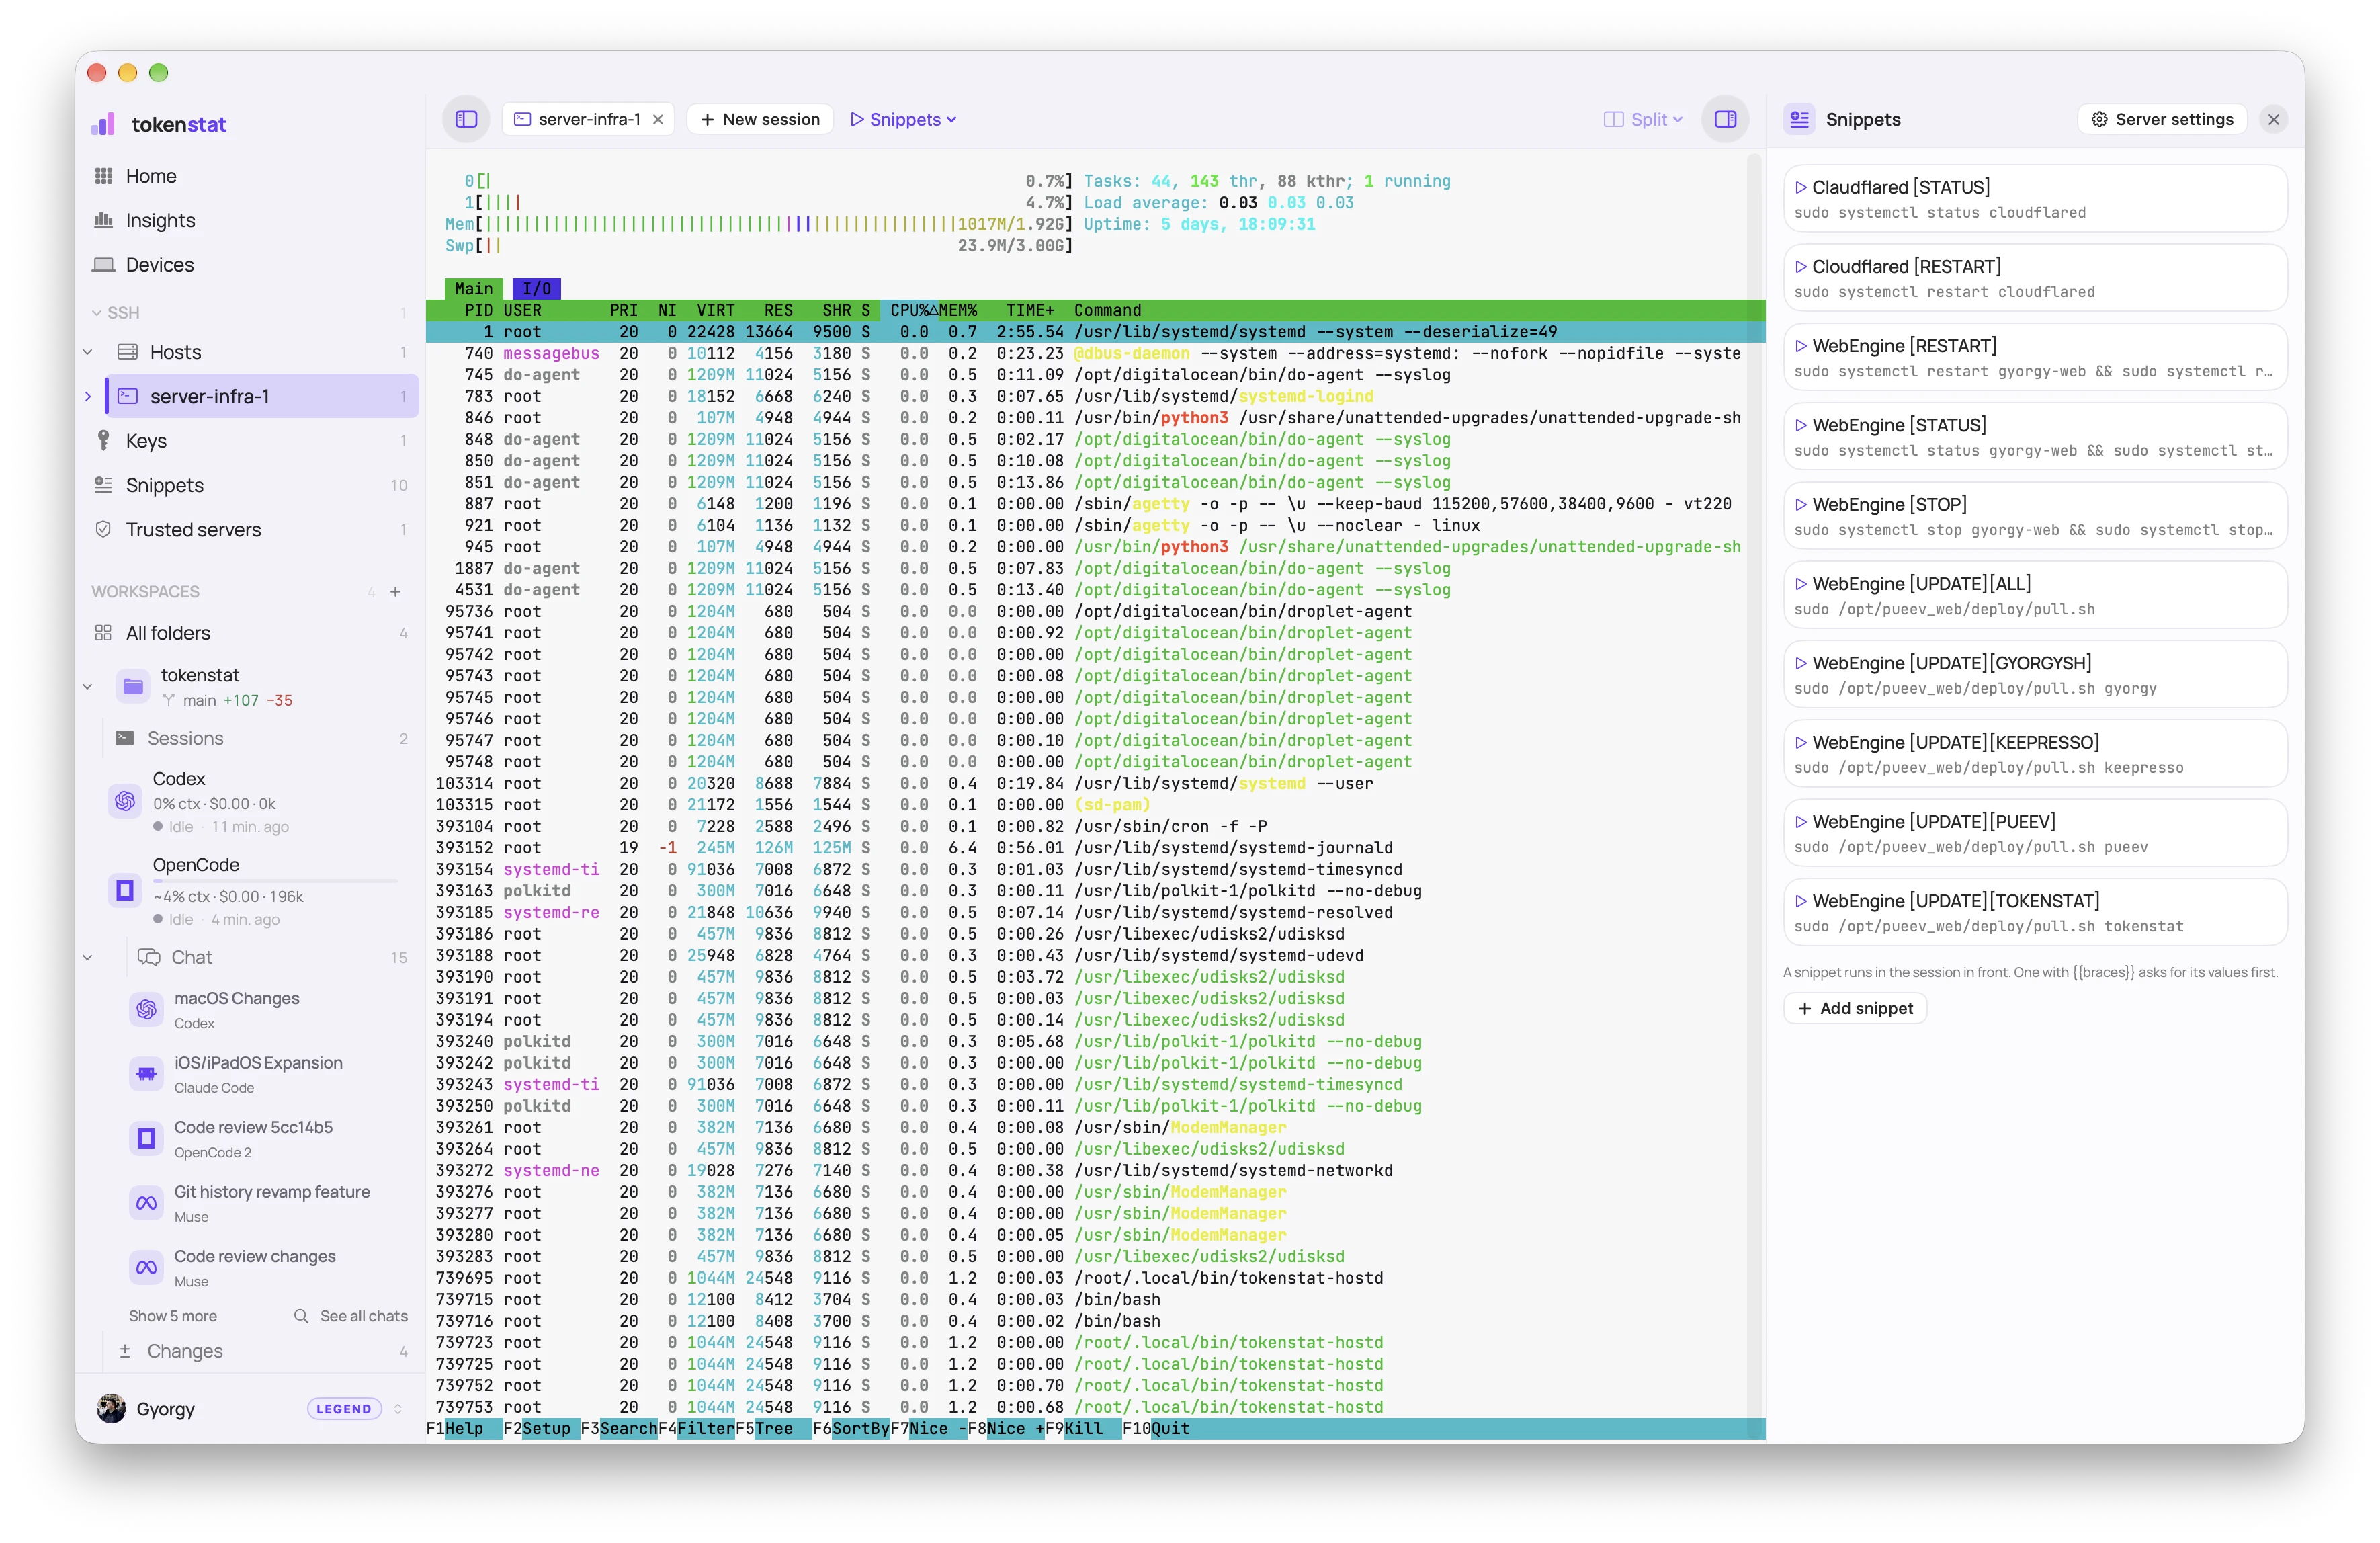This screenshot has height=1543, width=2380.
Task: Close the Snippets panel
Action: tap(2273, 119)
